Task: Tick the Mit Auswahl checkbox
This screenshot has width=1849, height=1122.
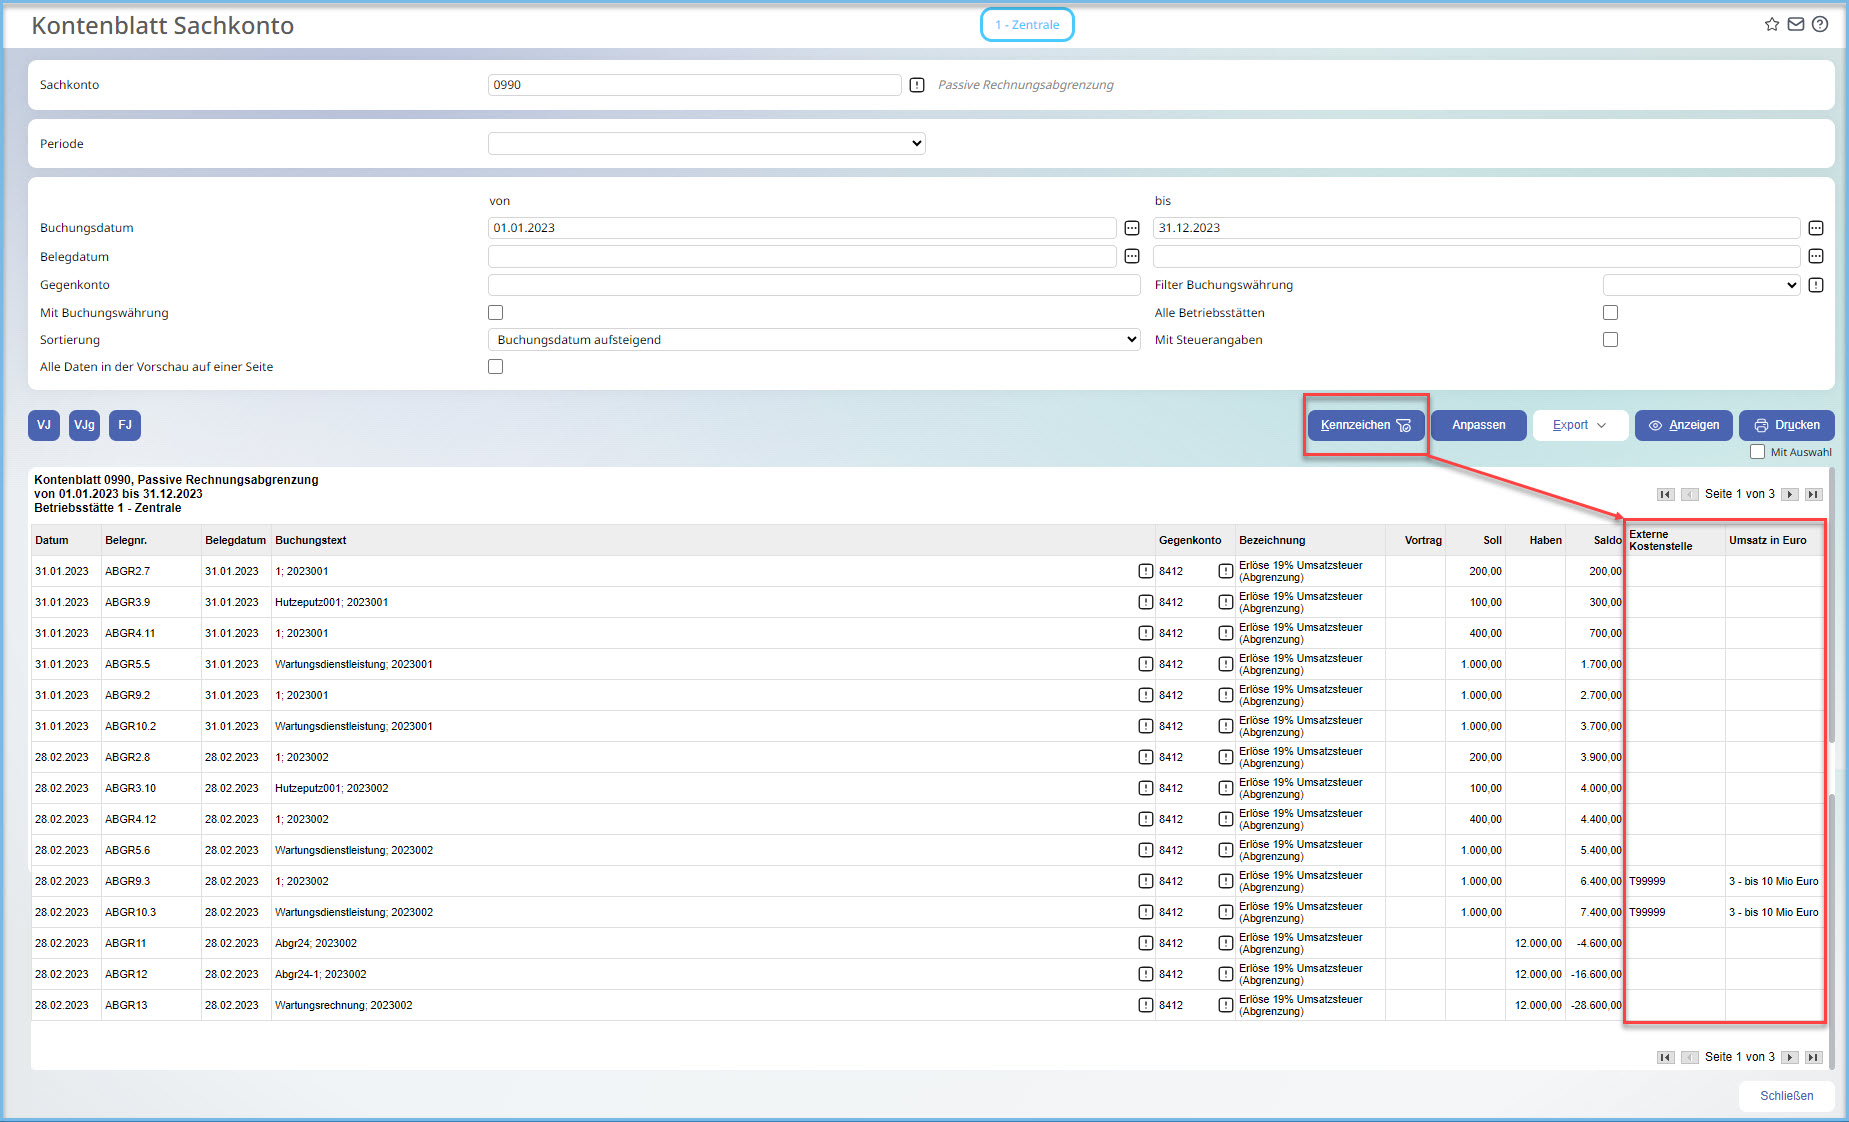Action: (1757, 452)
